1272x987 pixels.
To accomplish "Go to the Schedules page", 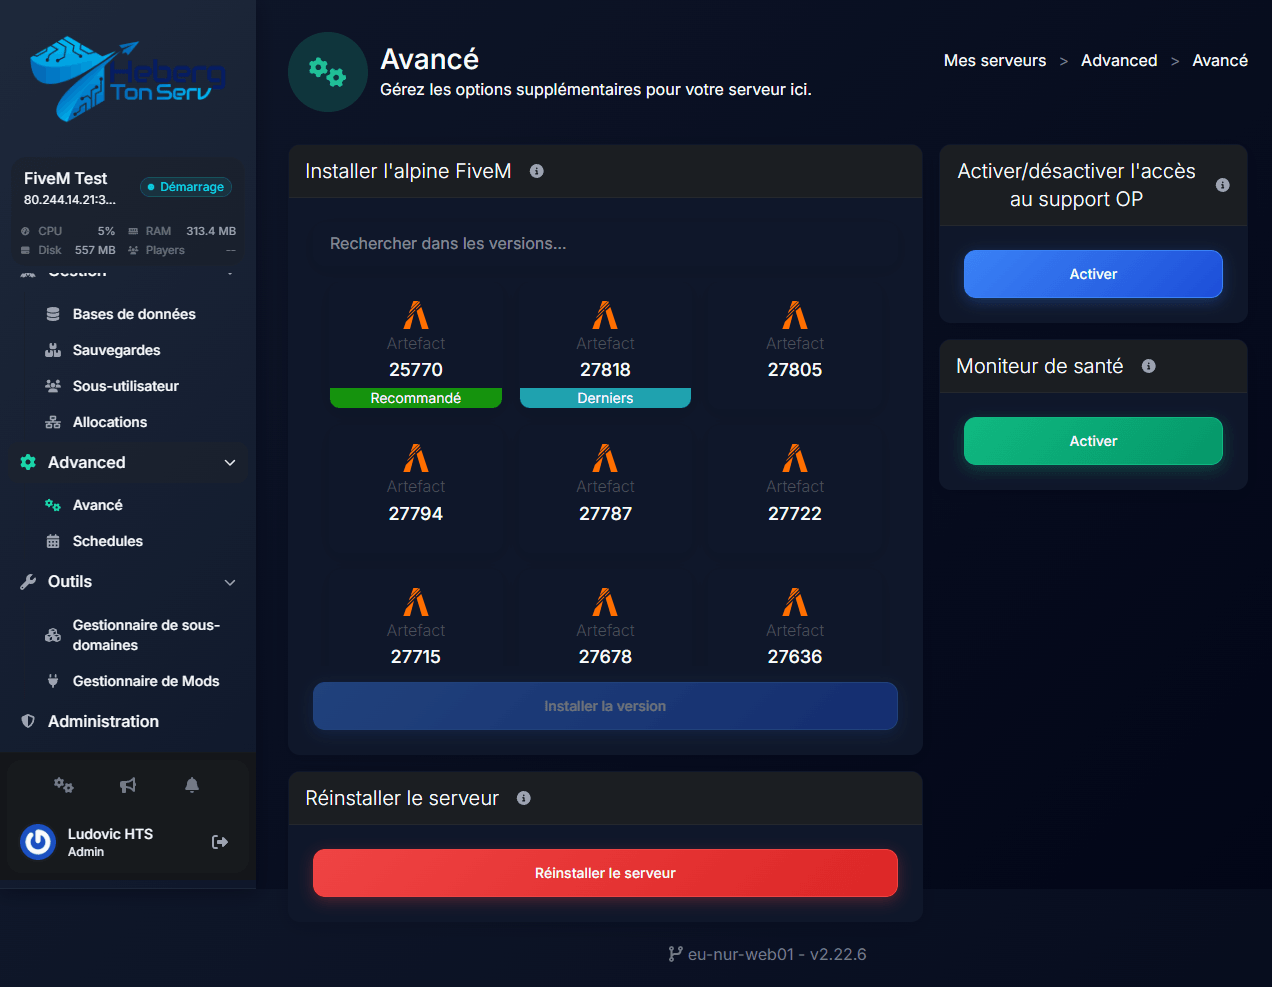I will pyautogui.click(x=108, y=541).
